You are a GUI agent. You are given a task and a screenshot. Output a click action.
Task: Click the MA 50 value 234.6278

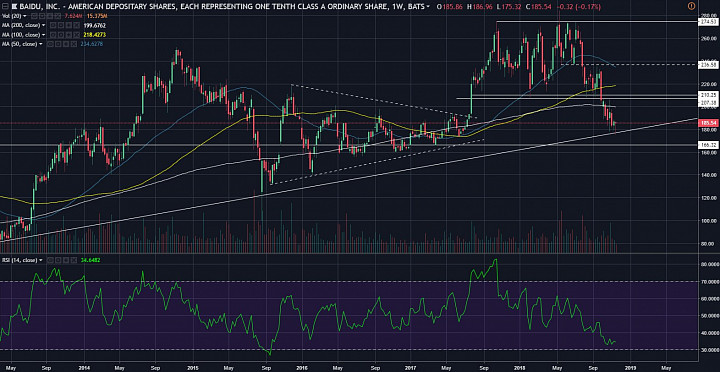92,44
